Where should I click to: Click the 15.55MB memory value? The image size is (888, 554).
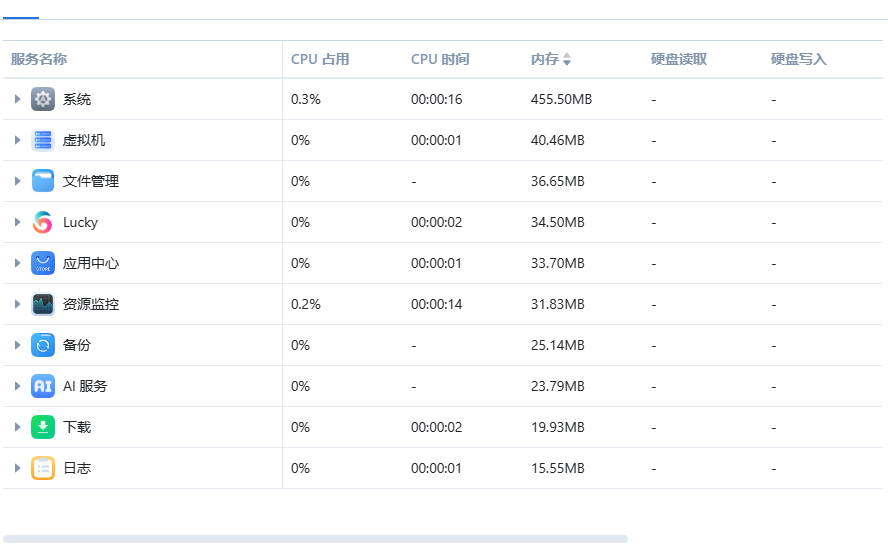click(x=557, y=468)
